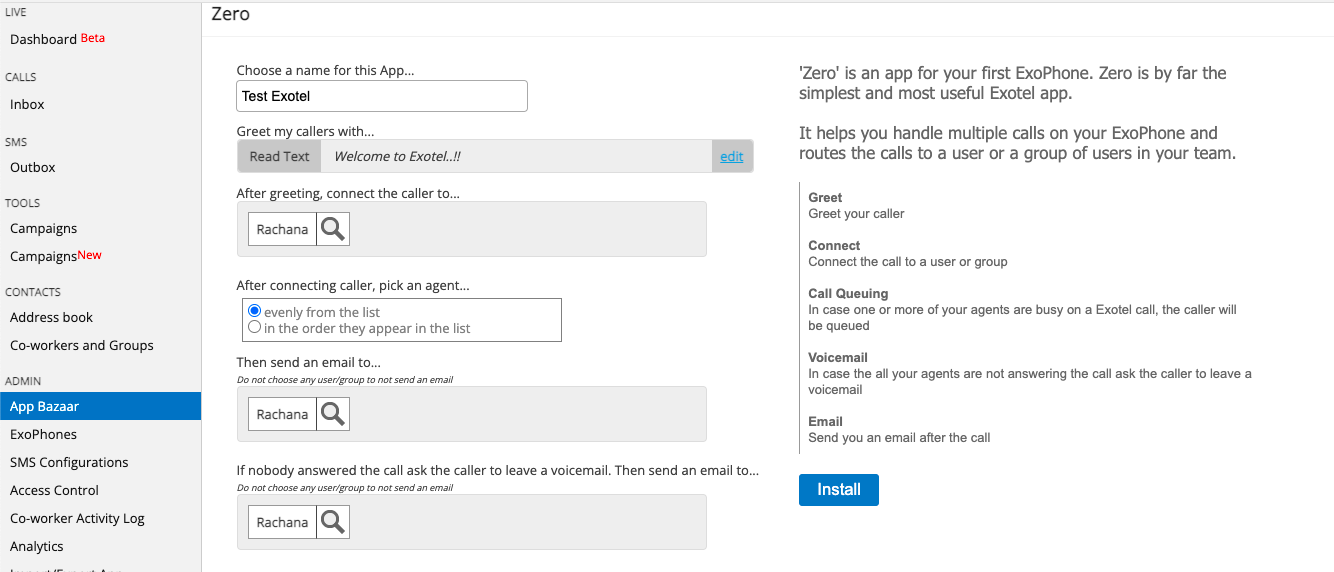Click Rachana tag under 'Then send an email'
This screenshot has width=1334, height=572.
tap(282, 414)
